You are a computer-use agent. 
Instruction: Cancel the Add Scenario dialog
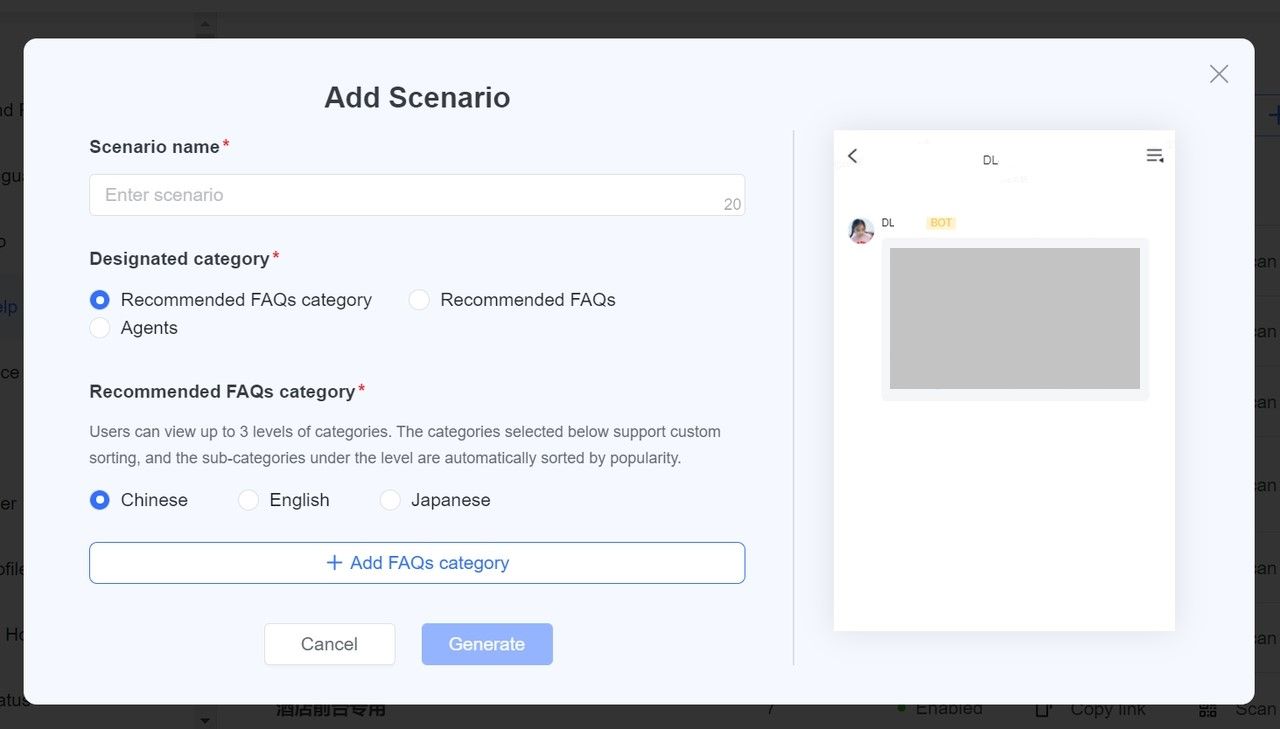coord(329,644)
